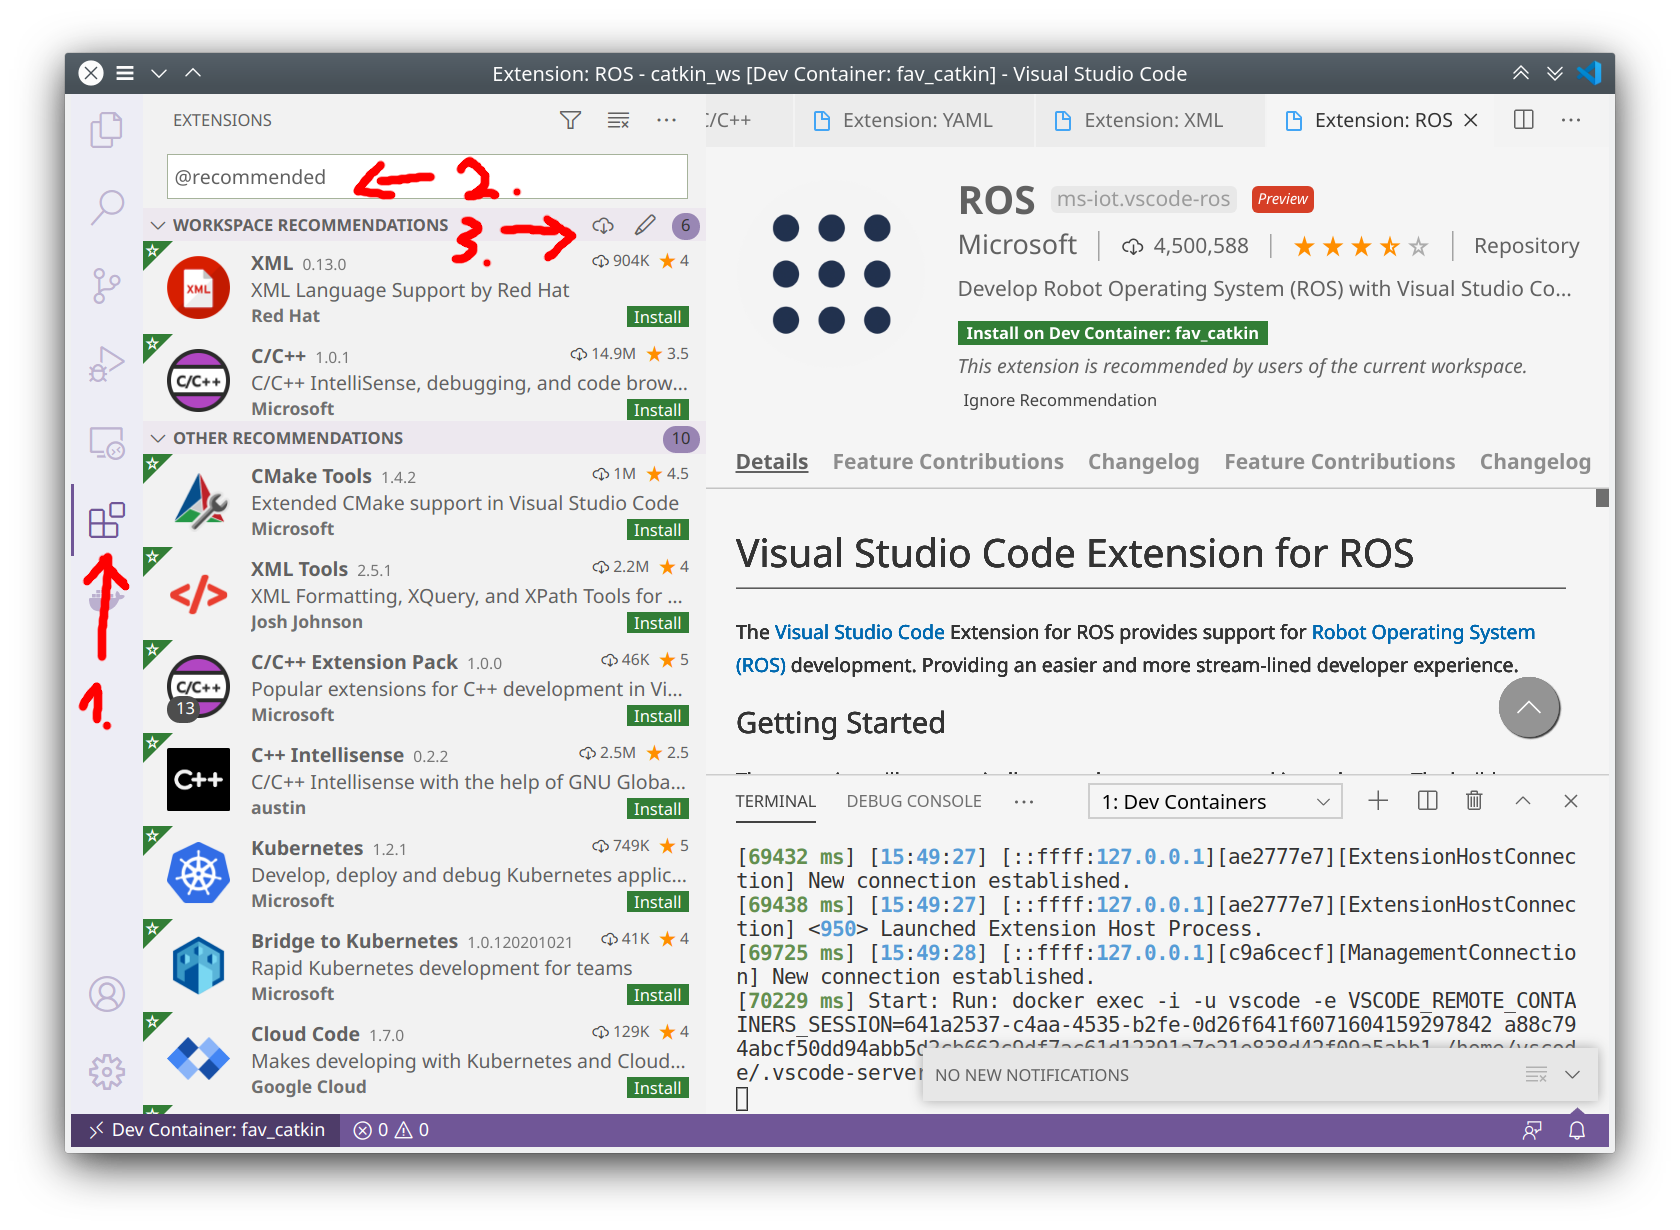Screen dimensions: 1680x1230
Task: Install XML extension by Red Hat
Action: [657, 317]
